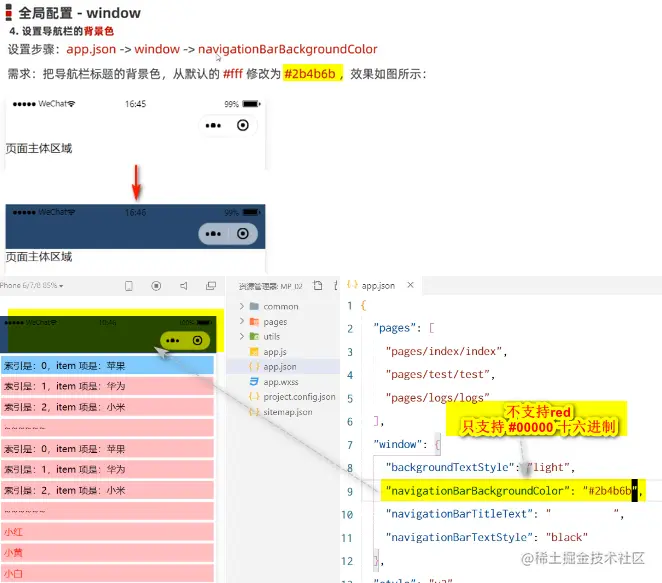662x583 pixels.
Task: Open sitemap.json in the file tree
Action: [288, 412]
